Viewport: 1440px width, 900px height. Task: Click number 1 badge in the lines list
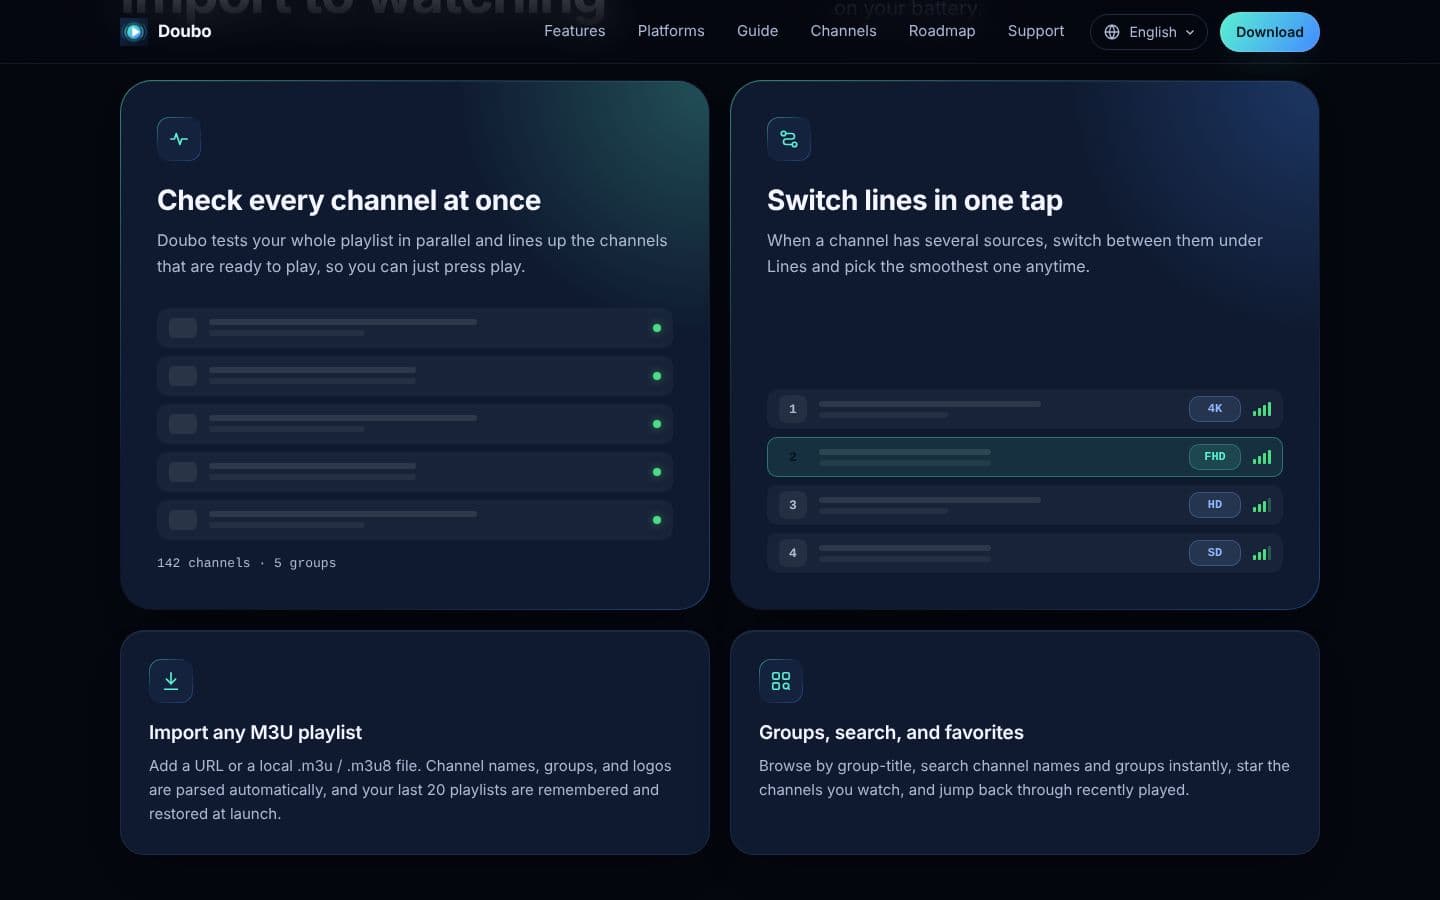click(x=793, y=409)
